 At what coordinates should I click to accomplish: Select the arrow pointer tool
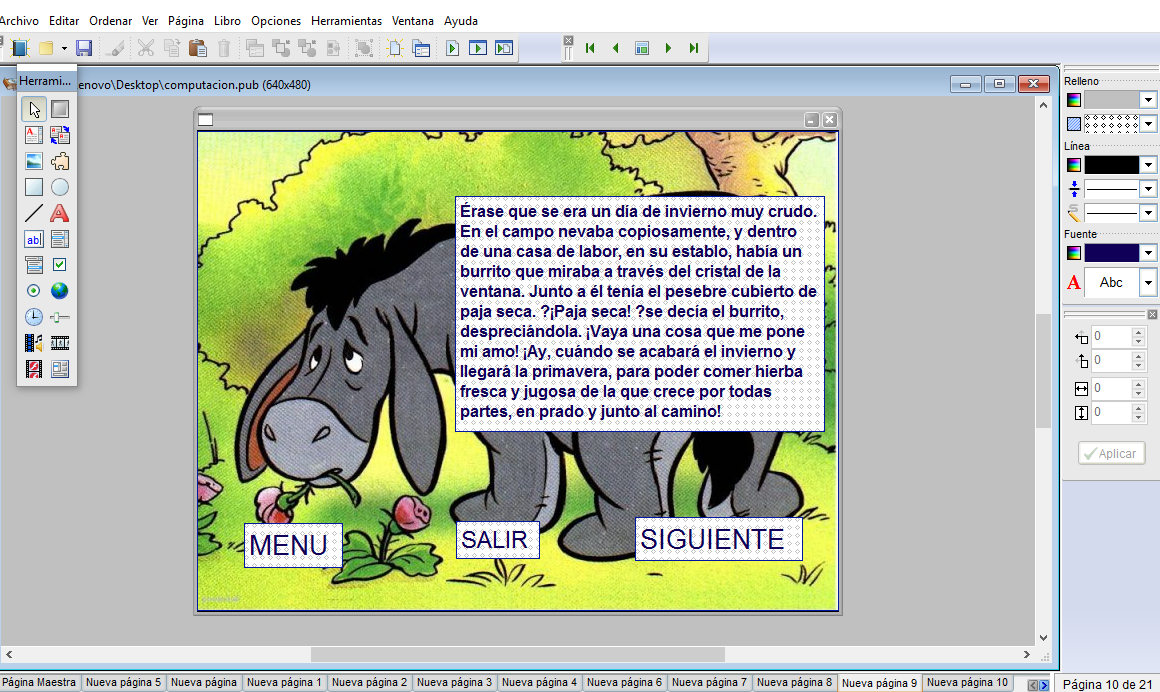[33, 110]
